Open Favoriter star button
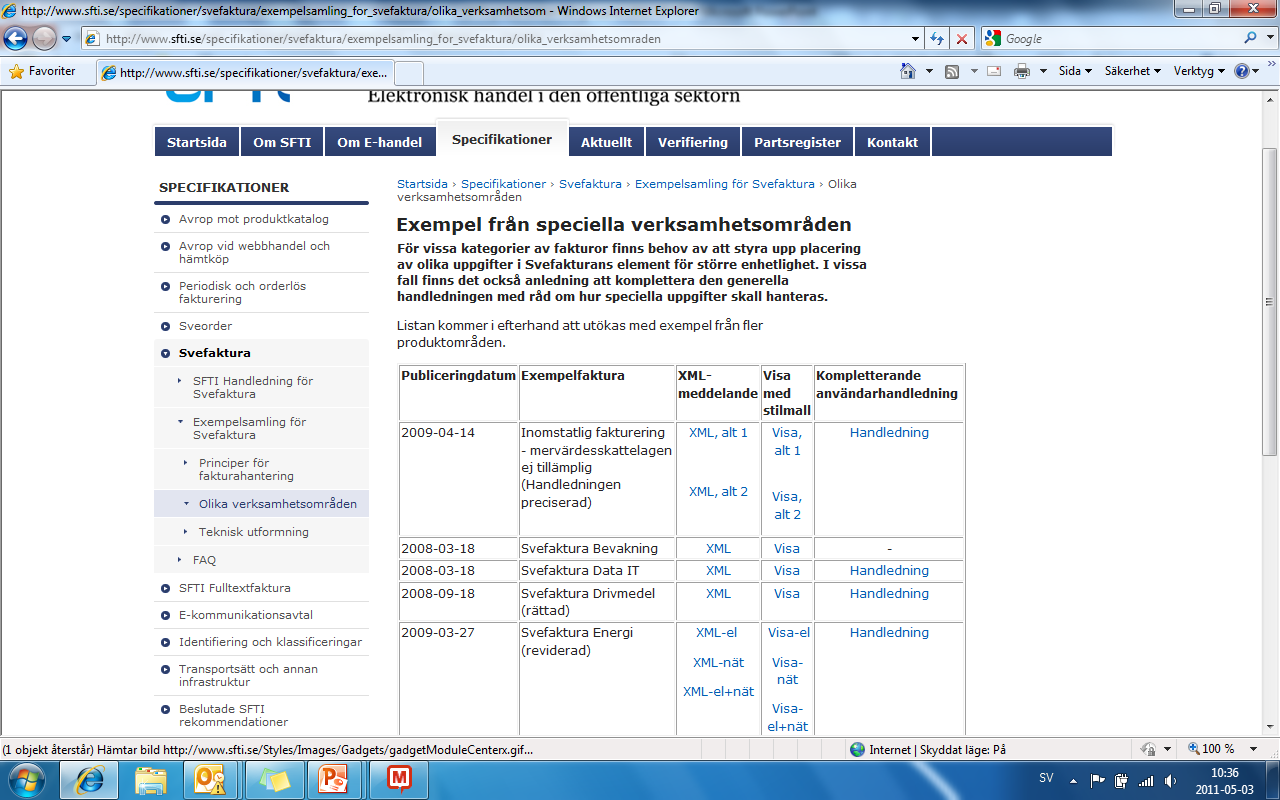This screenshot has height=800, width=1280. point(42,72)
